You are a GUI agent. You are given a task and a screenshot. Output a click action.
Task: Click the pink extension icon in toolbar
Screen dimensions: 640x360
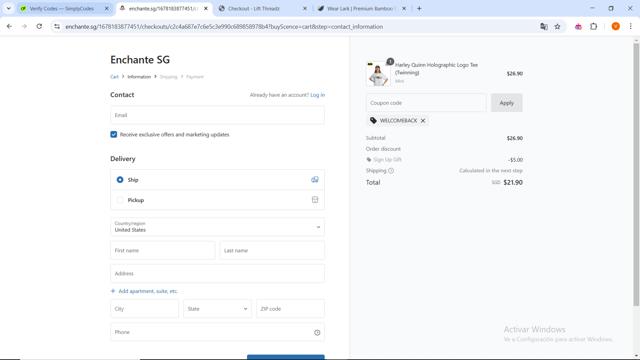(x=578, y=27)
